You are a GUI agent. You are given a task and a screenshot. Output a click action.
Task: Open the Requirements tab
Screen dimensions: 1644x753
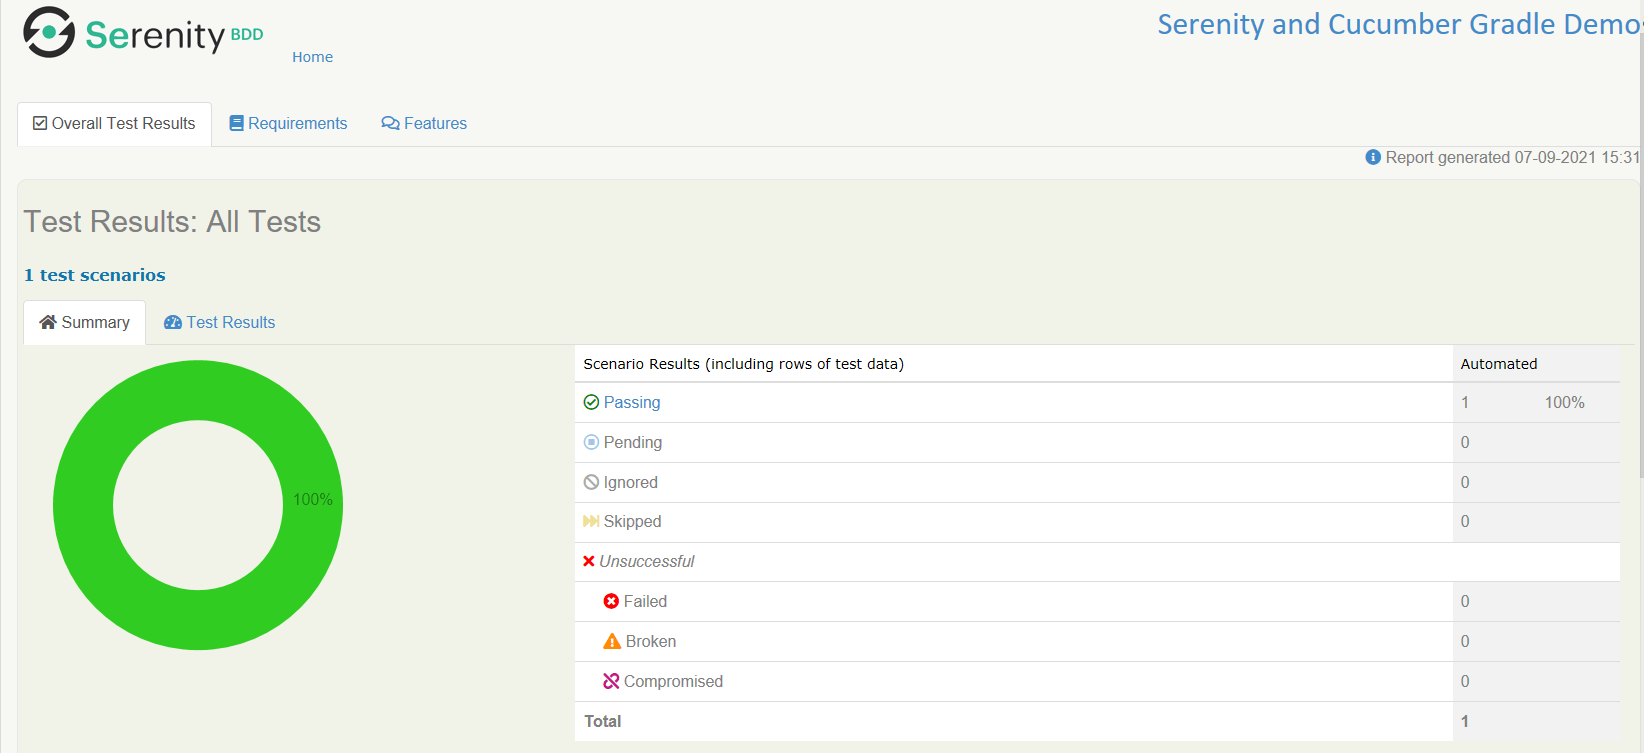coord(288,124)
